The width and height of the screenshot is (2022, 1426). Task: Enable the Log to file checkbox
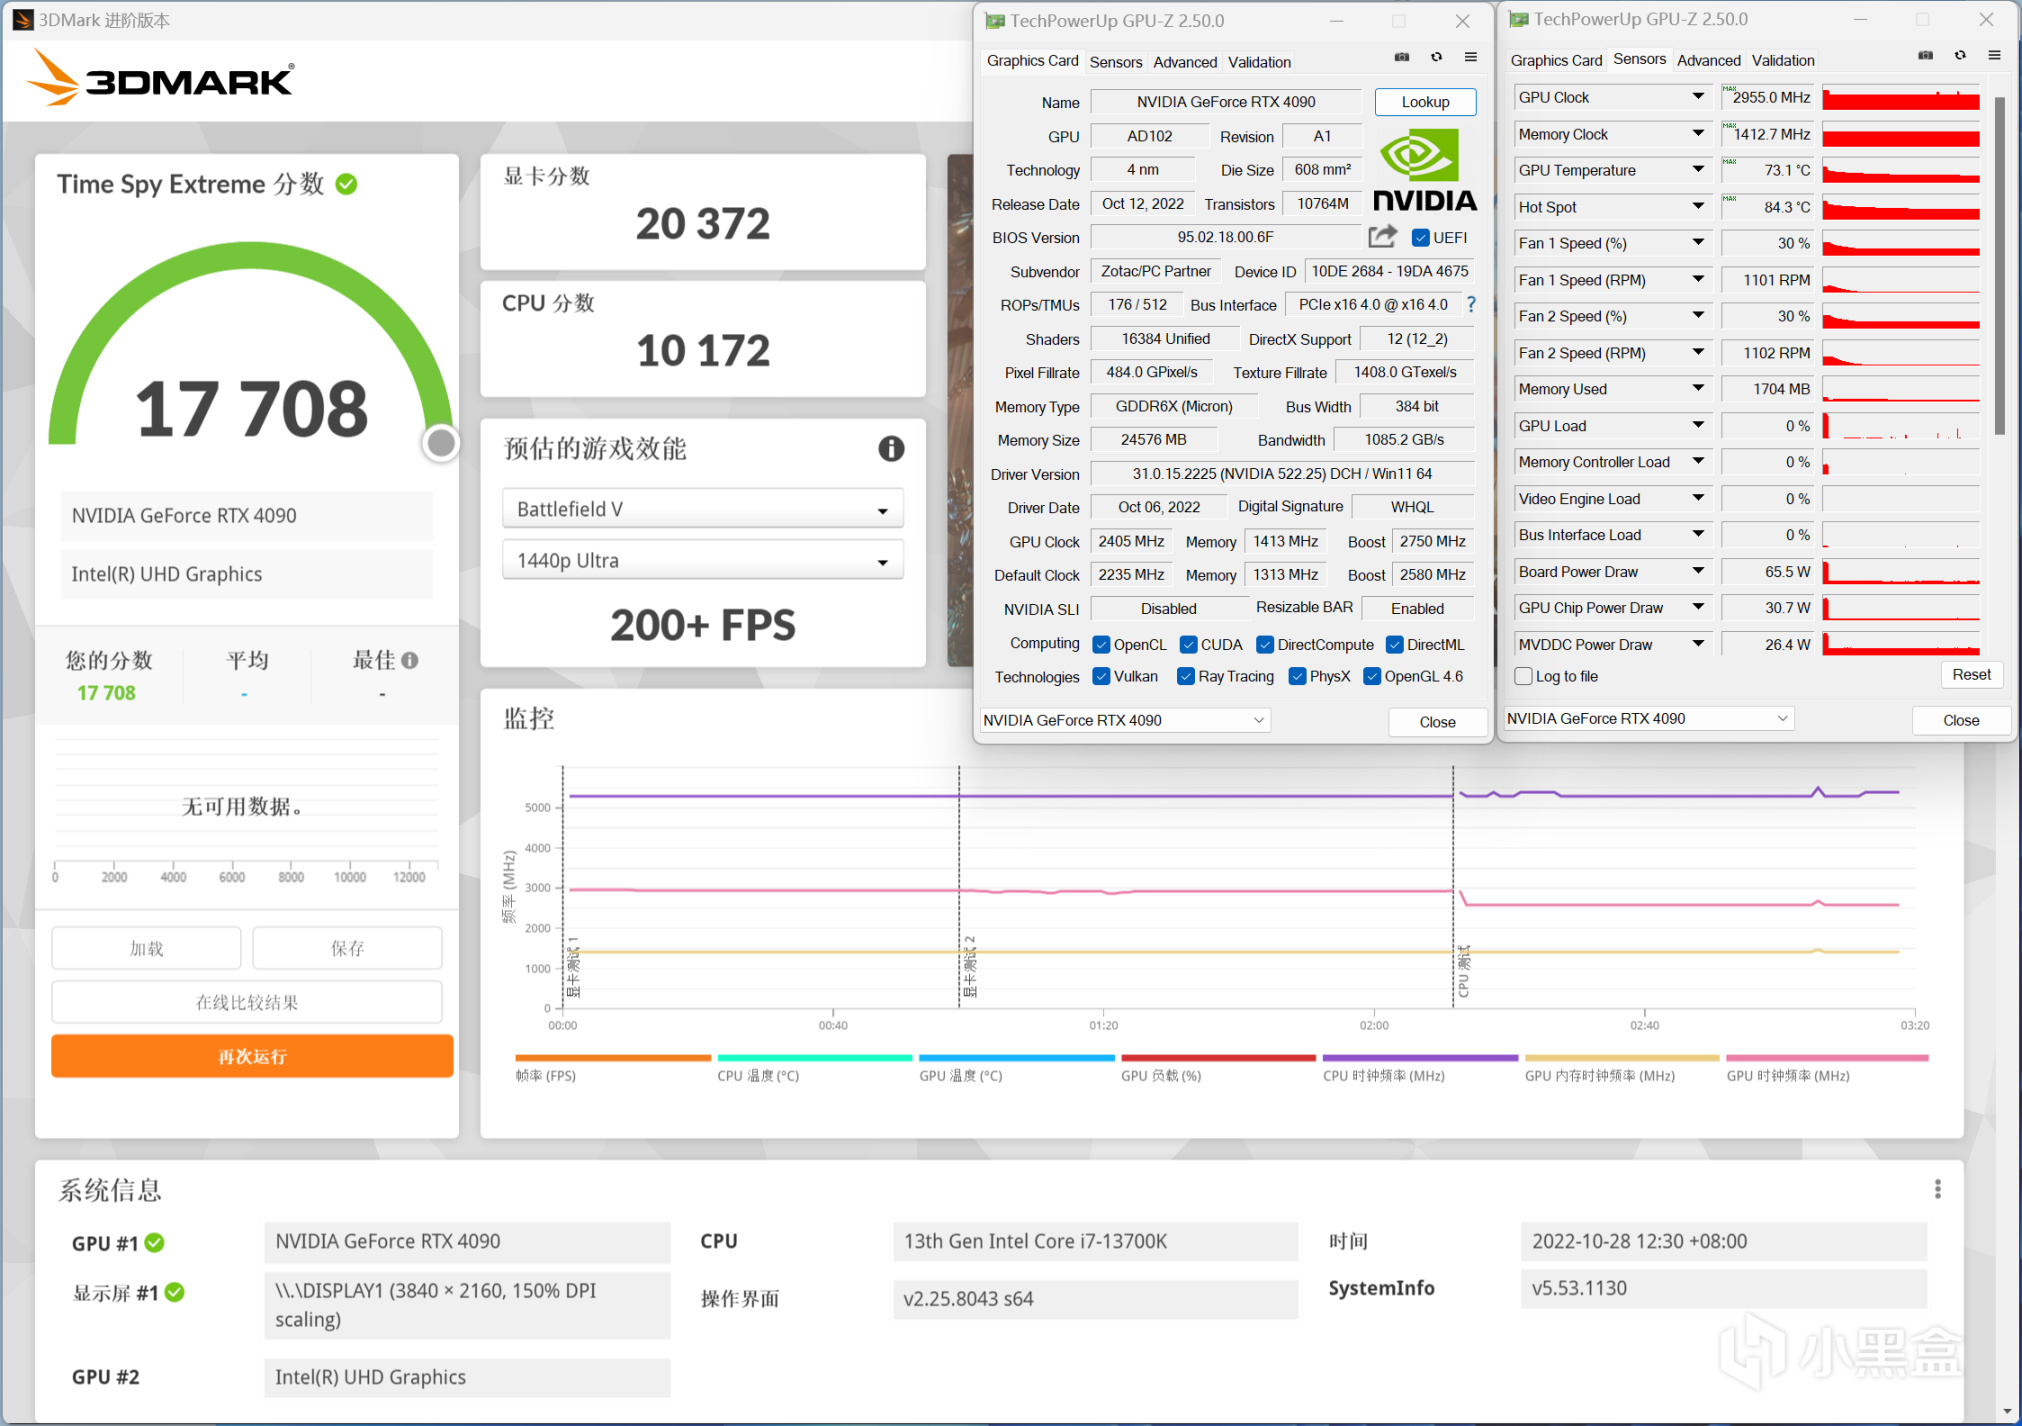pos(1524,676)
